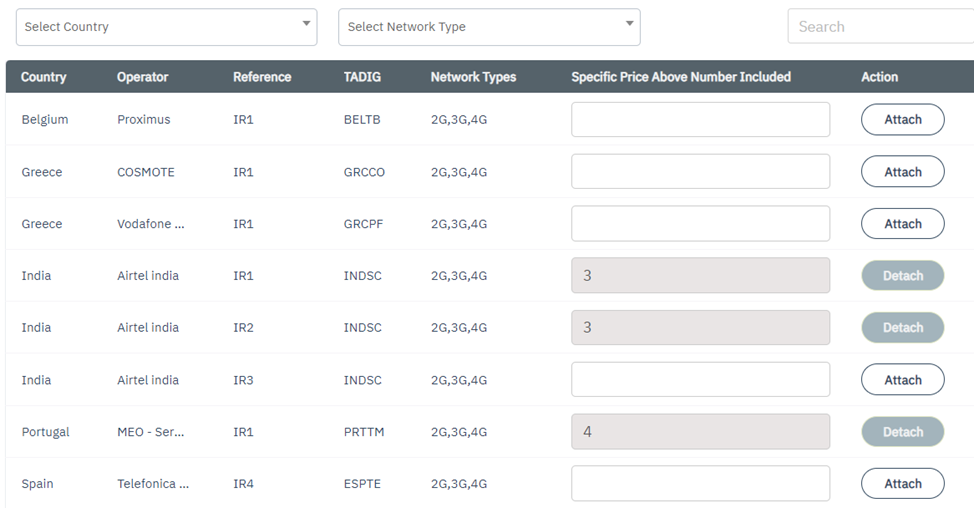Click the price field for Greece COSMOTE

(x=700, y=172)
